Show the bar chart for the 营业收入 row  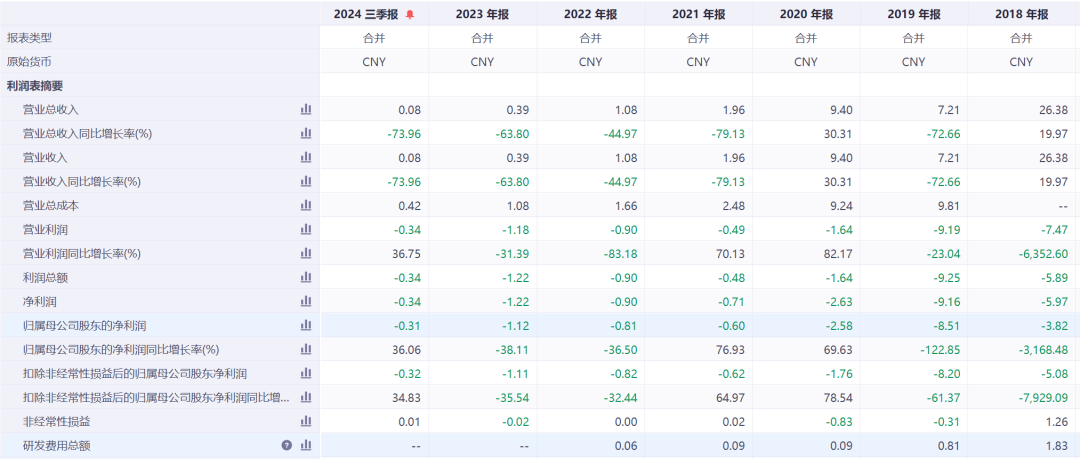[x=306, y=157]
